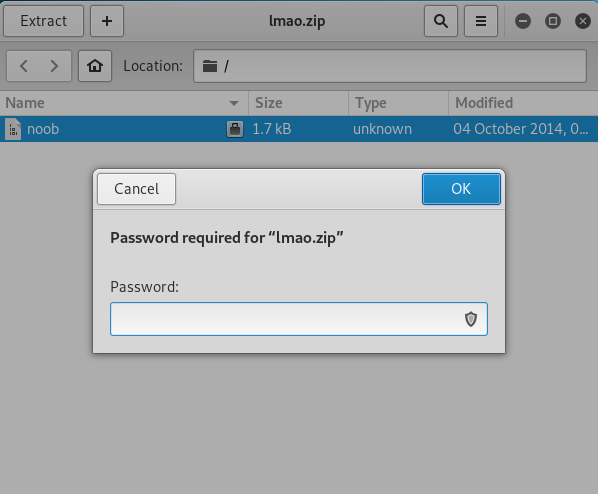Click the noob file icon
The image size is (598, 494).
pyautogui.click(x=13, y=129)
